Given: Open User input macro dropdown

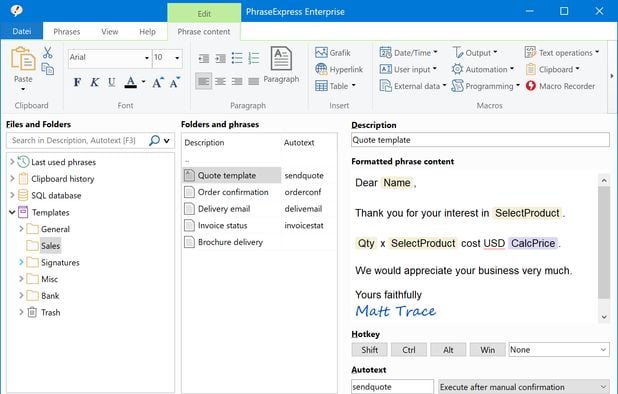Looking at the screenshot, I should click(x=434, y=69).
